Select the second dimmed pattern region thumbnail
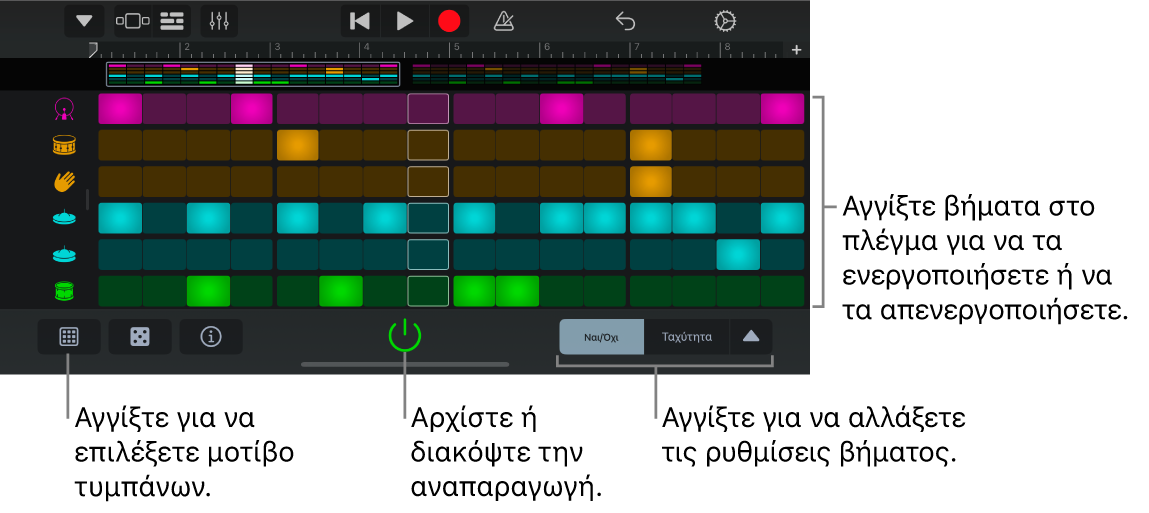This screenshot has height=513, width=1149. [x=557, y=74]
